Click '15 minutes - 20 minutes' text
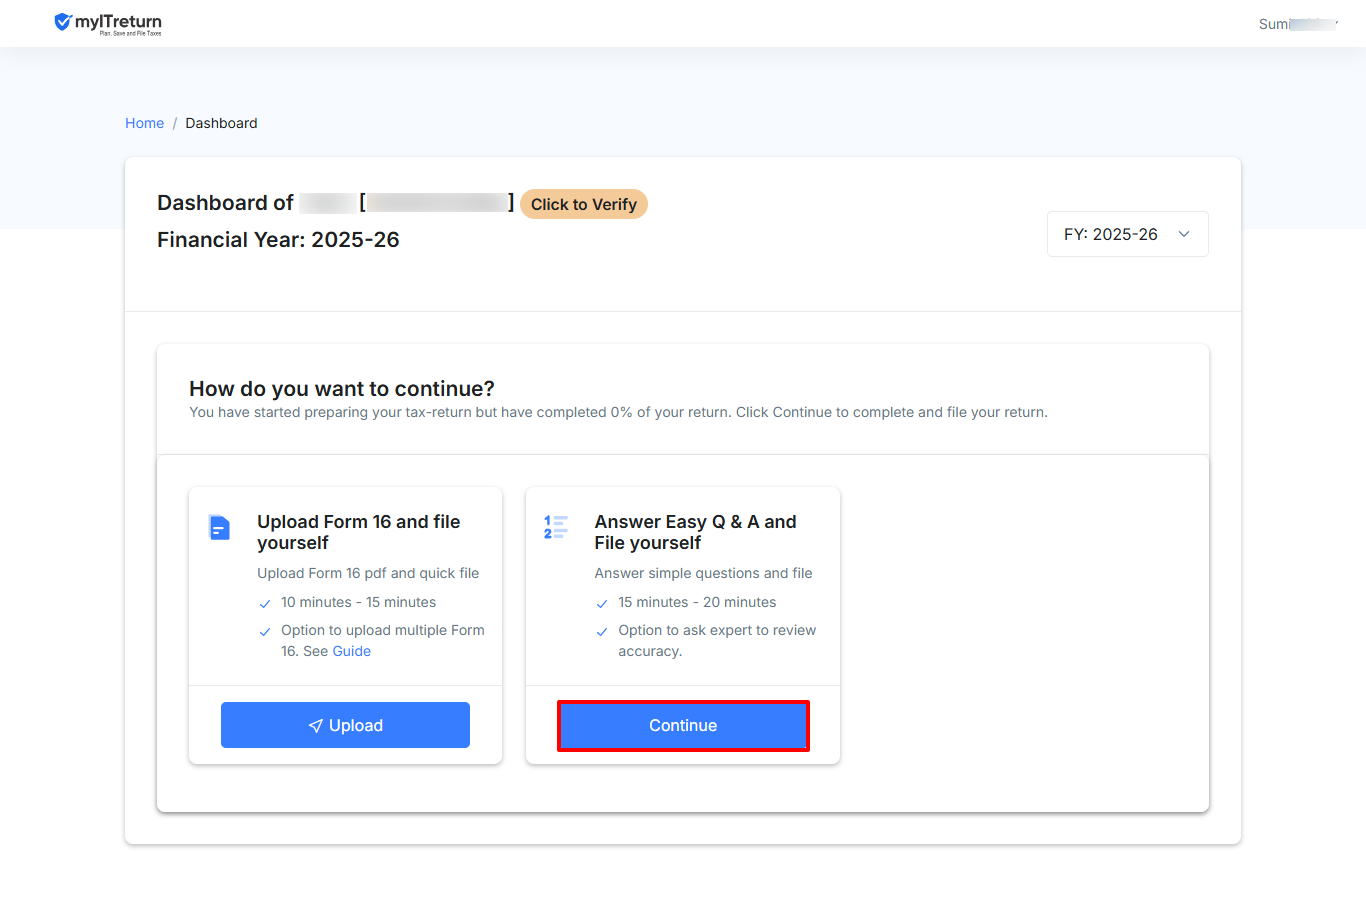Screen dimensions: 1366x924 [x=697, y=602]
